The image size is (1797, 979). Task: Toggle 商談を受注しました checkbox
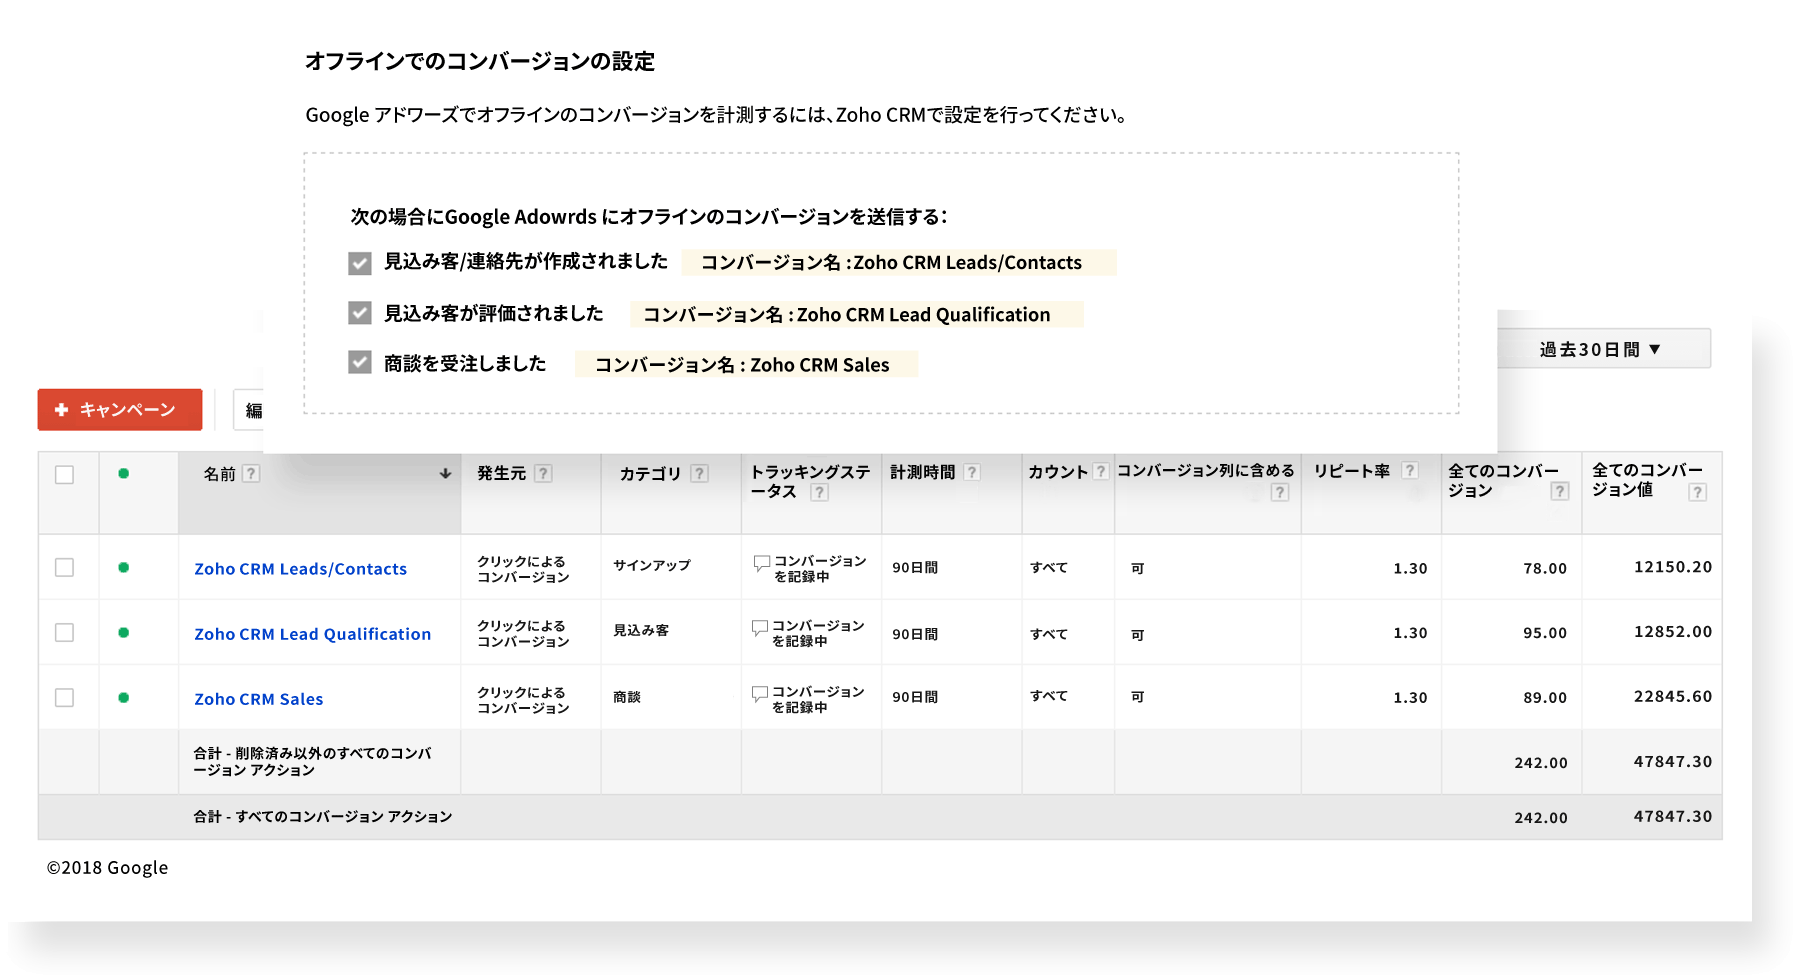point(360,362)
